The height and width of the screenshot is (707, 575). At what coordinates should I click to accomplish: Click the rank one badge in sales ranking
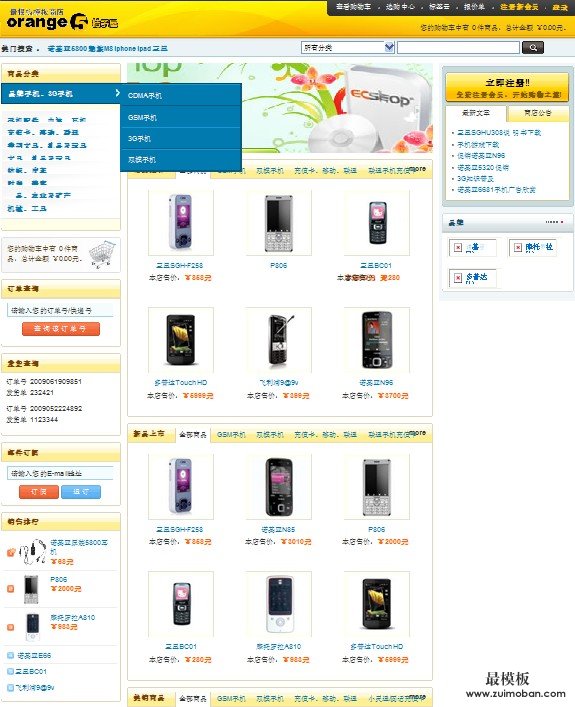click(x=11, y=552)
